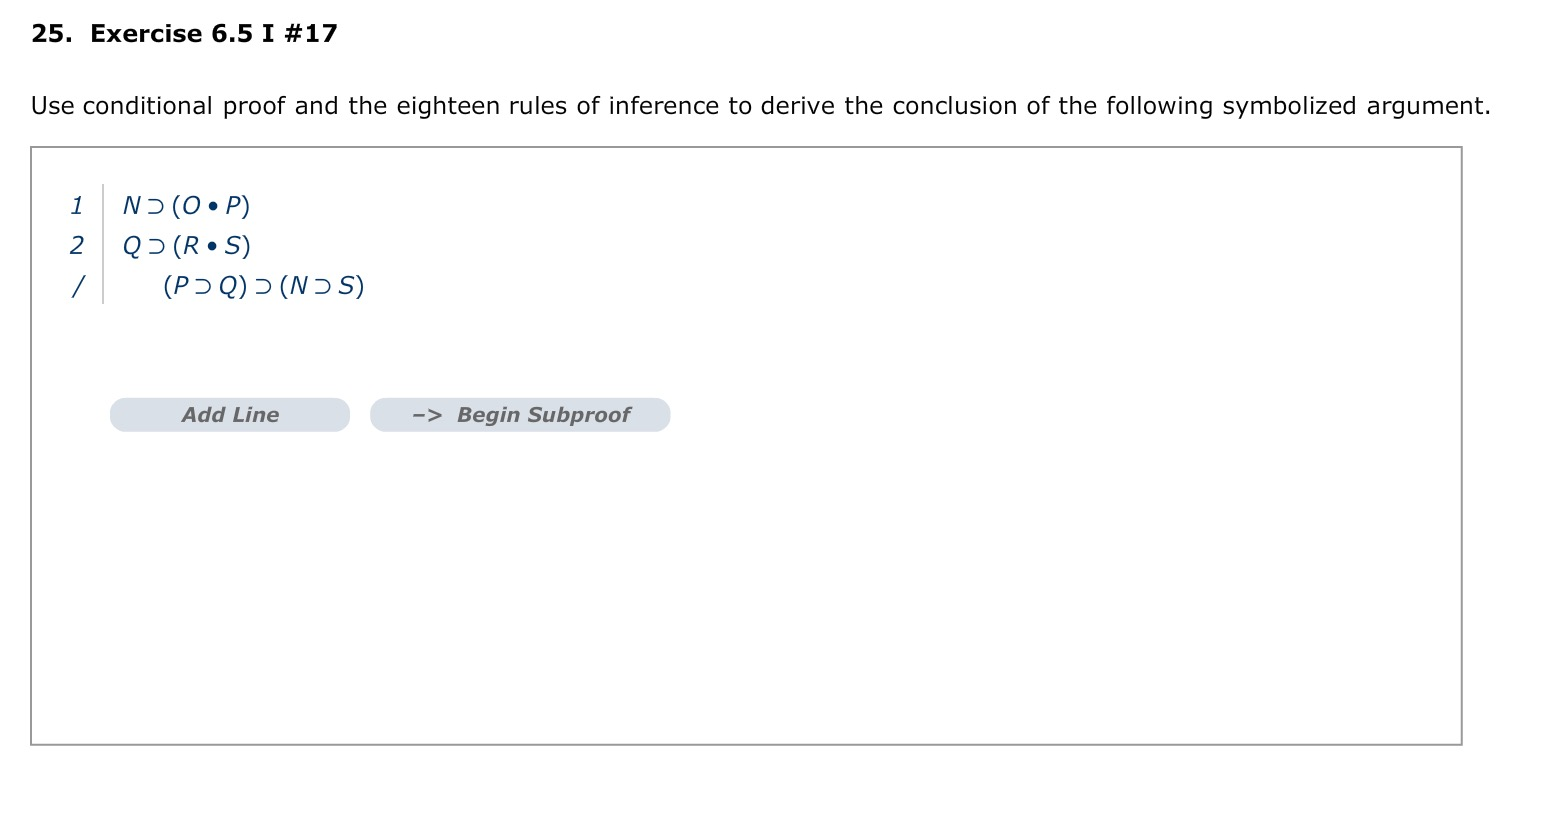Click the dot operator in Q ⊃ (R • S)

point(211,246)
